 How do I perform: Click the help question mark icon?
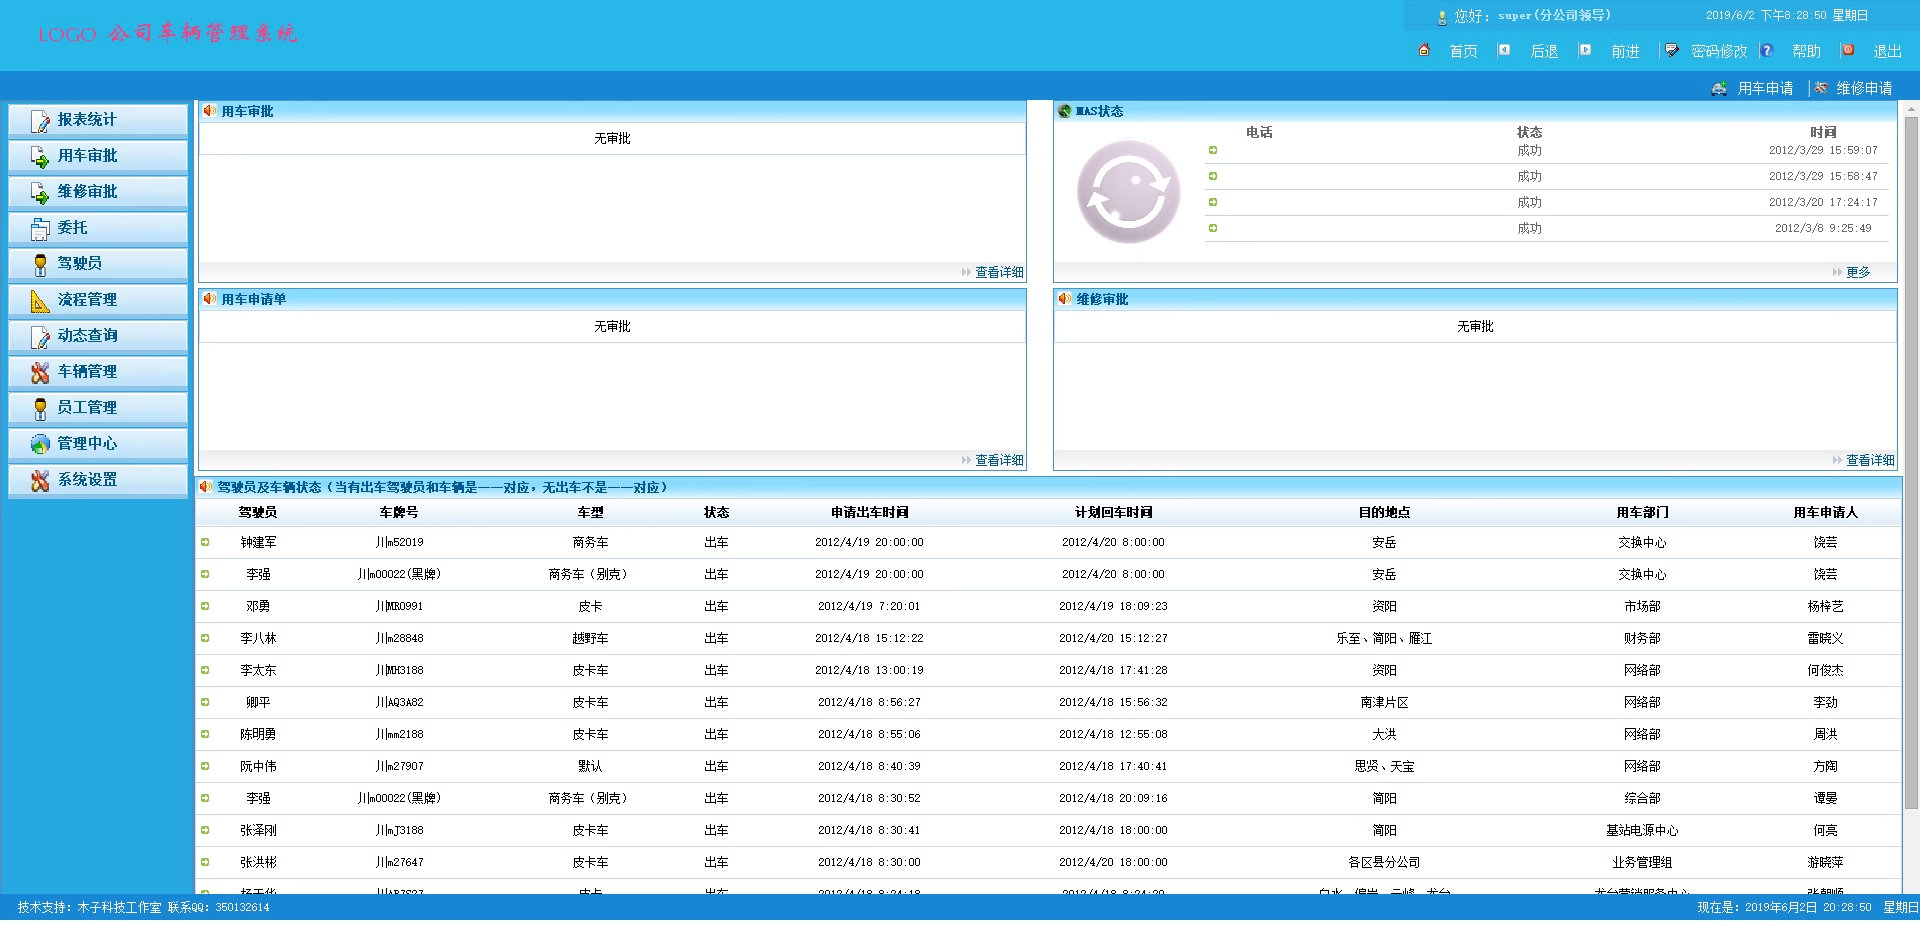1767,50
